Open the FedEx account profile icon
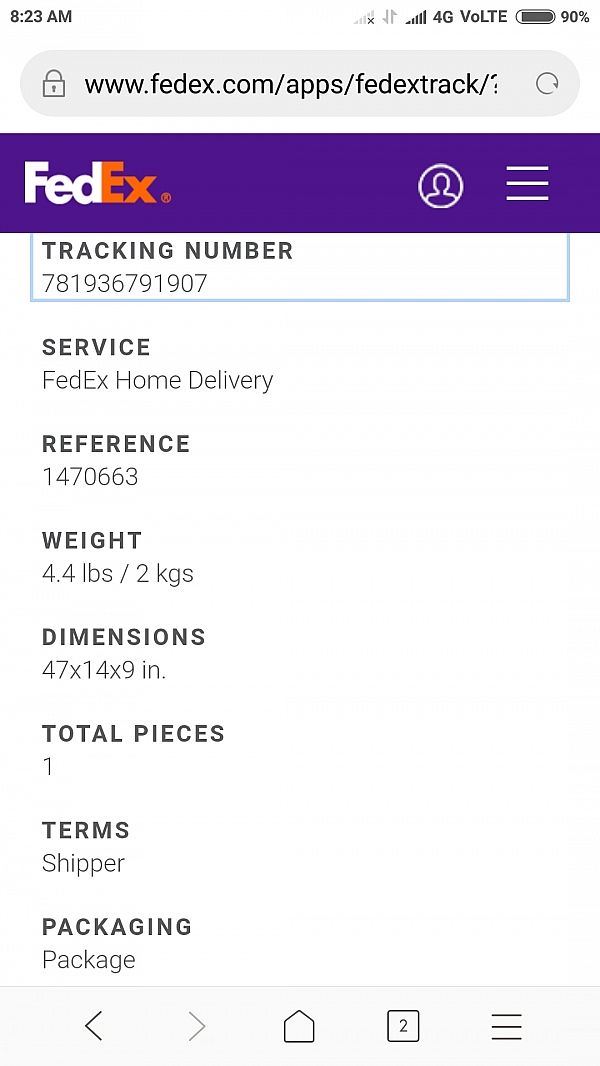This screenshot has height=1066, width=600. point(440,185)
